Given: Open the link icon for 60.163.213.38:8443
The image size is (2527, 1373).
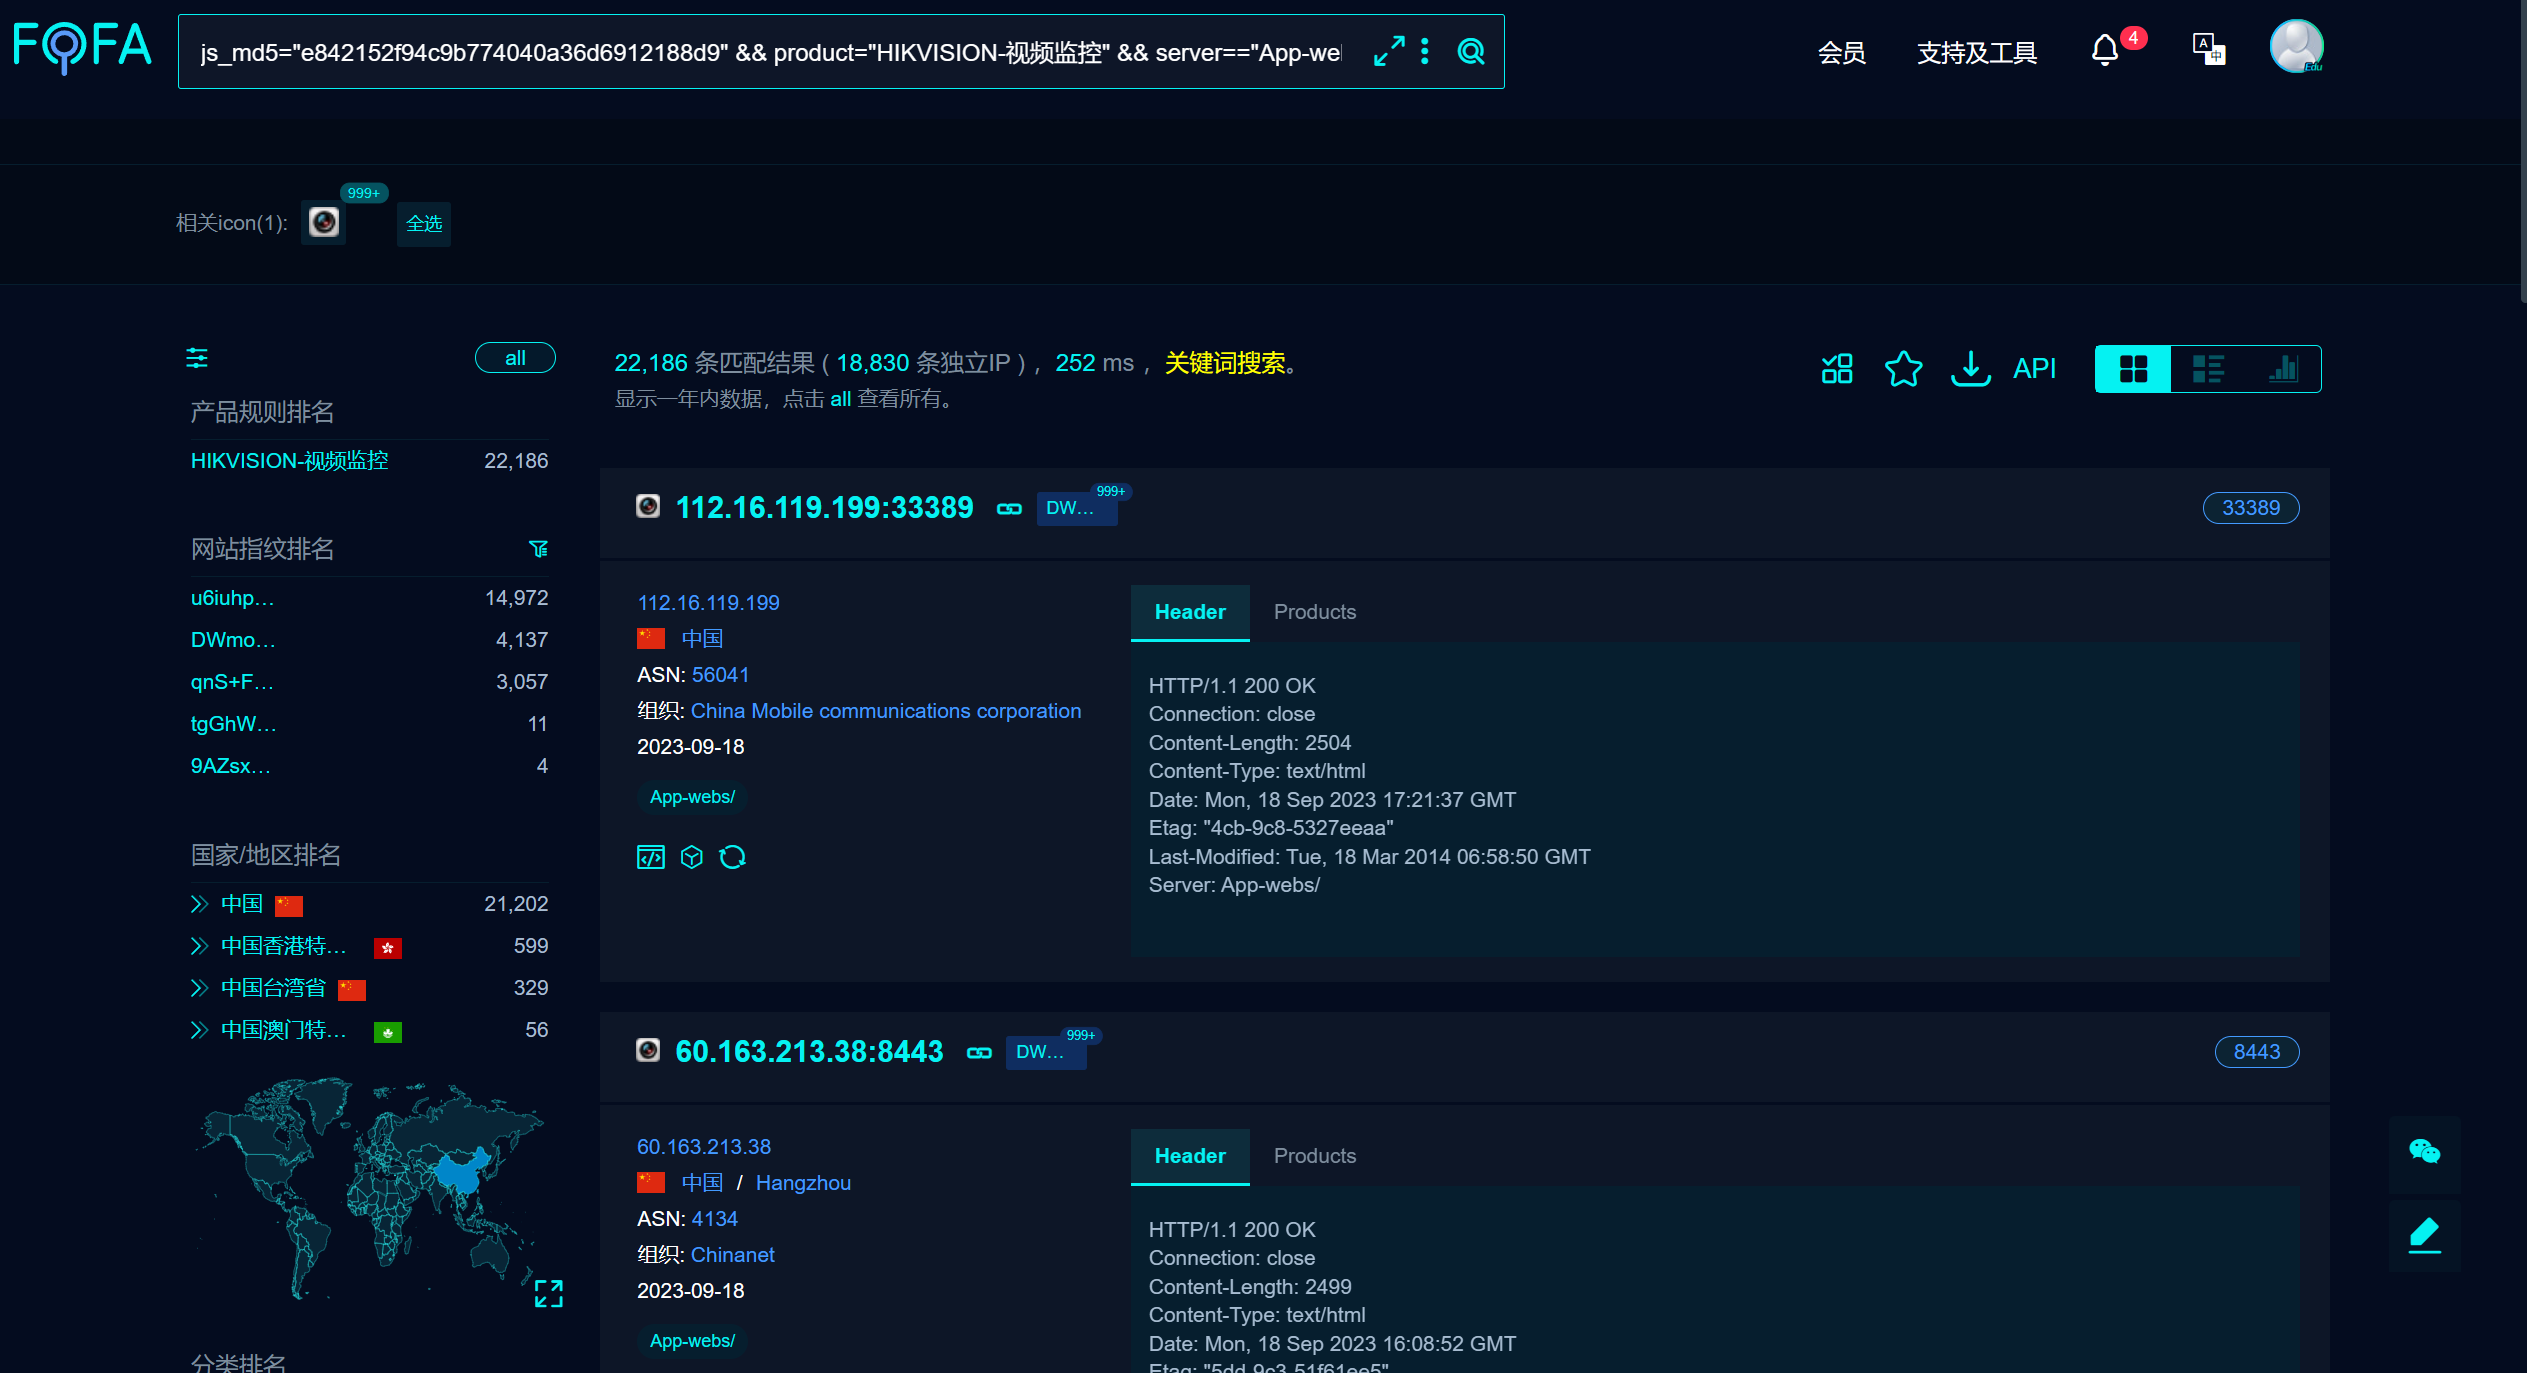Looking at the screenshot, I should 979,1053.
